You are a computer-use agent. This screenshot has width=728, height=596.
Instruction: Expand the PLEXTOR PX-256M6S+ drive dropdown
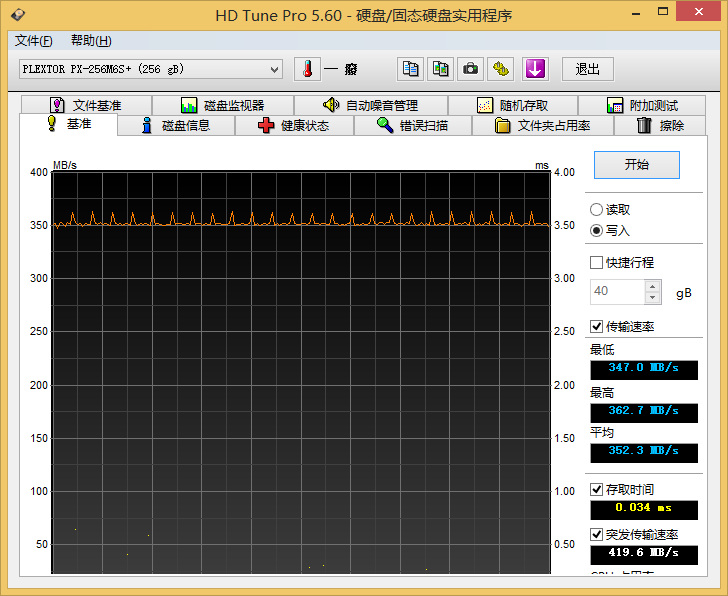[x=275, y=69]
